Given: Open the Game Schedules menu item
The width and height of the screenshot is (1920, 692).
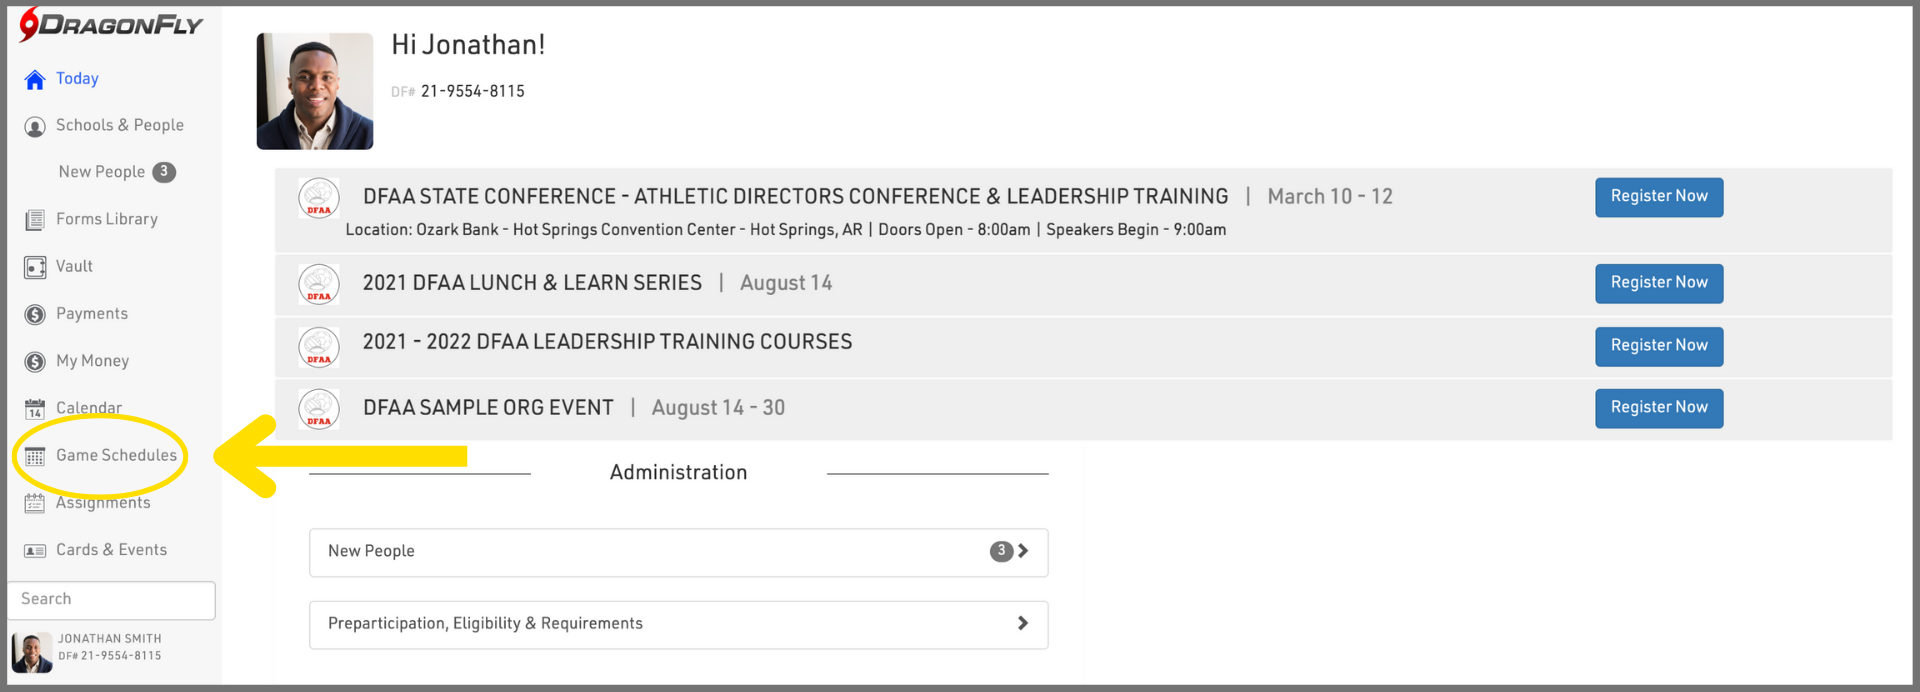Looking at the screenshot, I should point(116,455).
